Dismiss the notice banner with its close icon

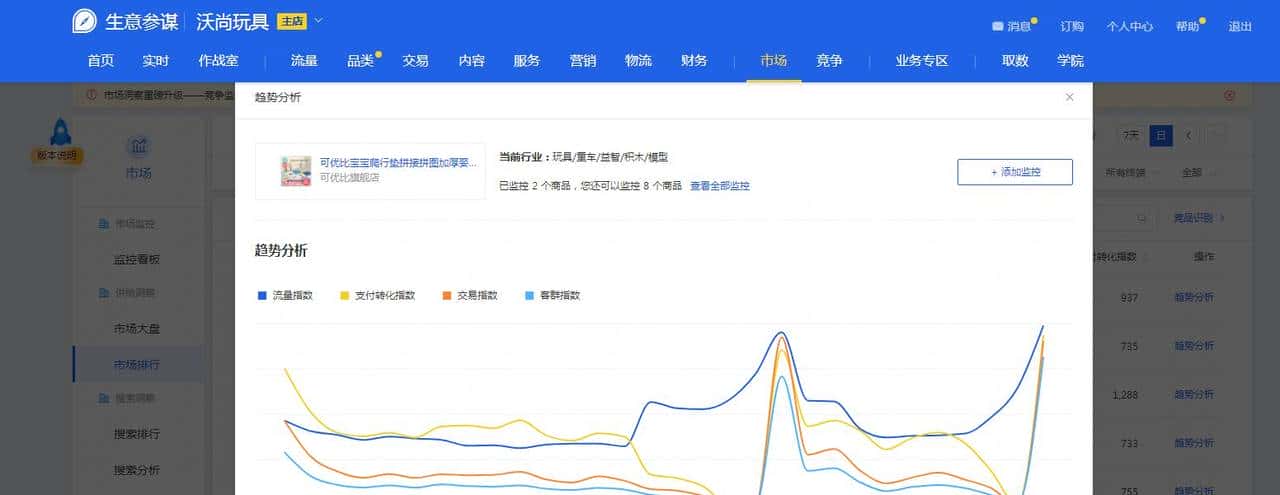(x=1229, y=96)
